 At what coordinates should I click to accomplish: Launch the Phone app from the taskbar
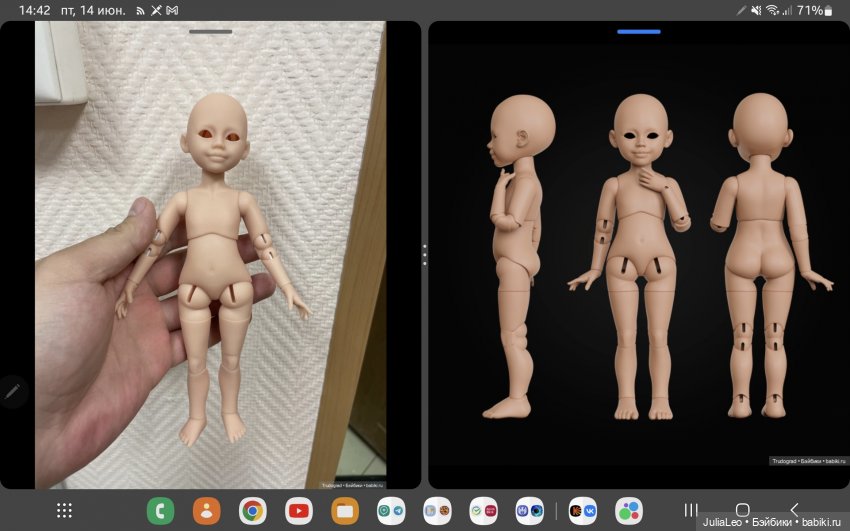(160, 510)
